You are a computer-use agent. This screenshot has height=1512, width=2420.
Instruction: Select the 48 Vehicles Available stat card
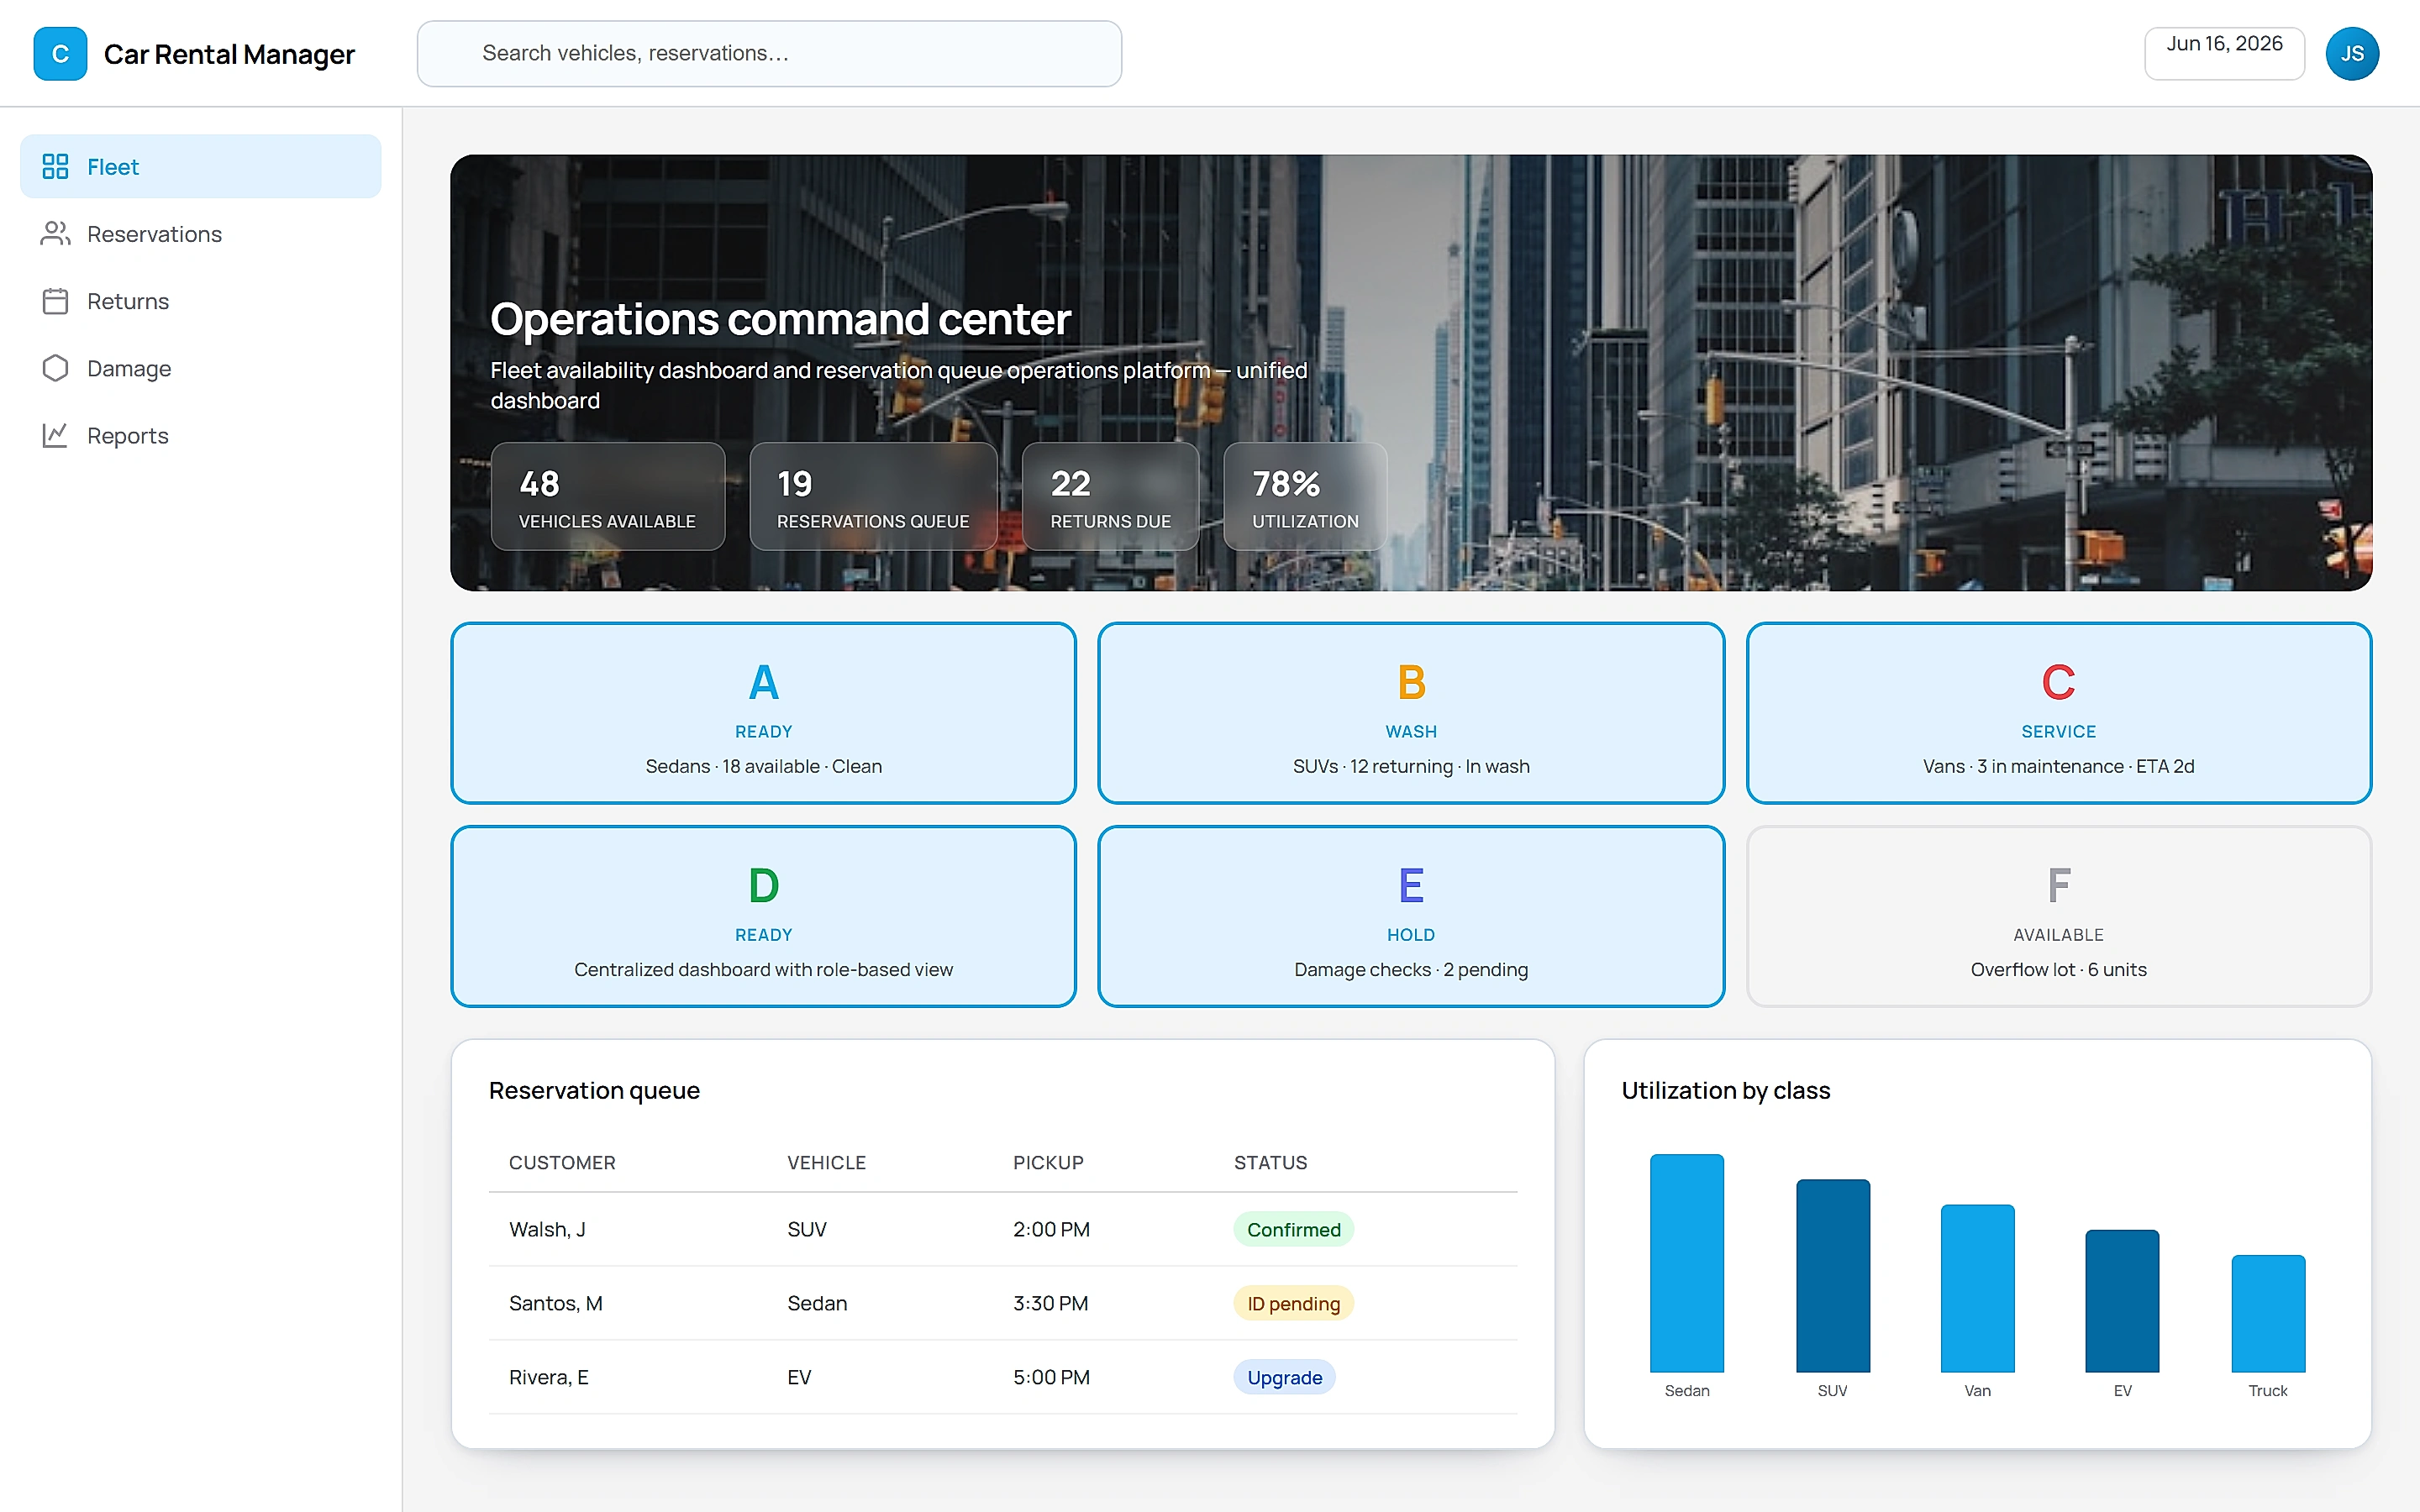tap(607, 497)
